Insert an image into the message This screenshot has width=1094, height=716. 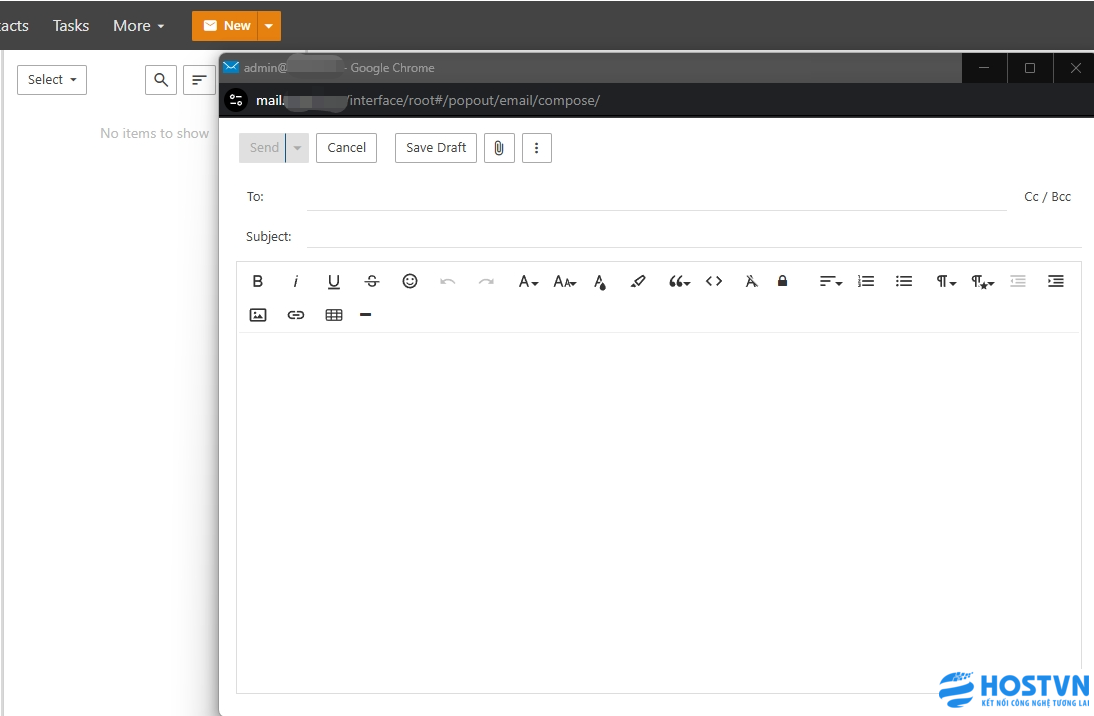point(258,315)
